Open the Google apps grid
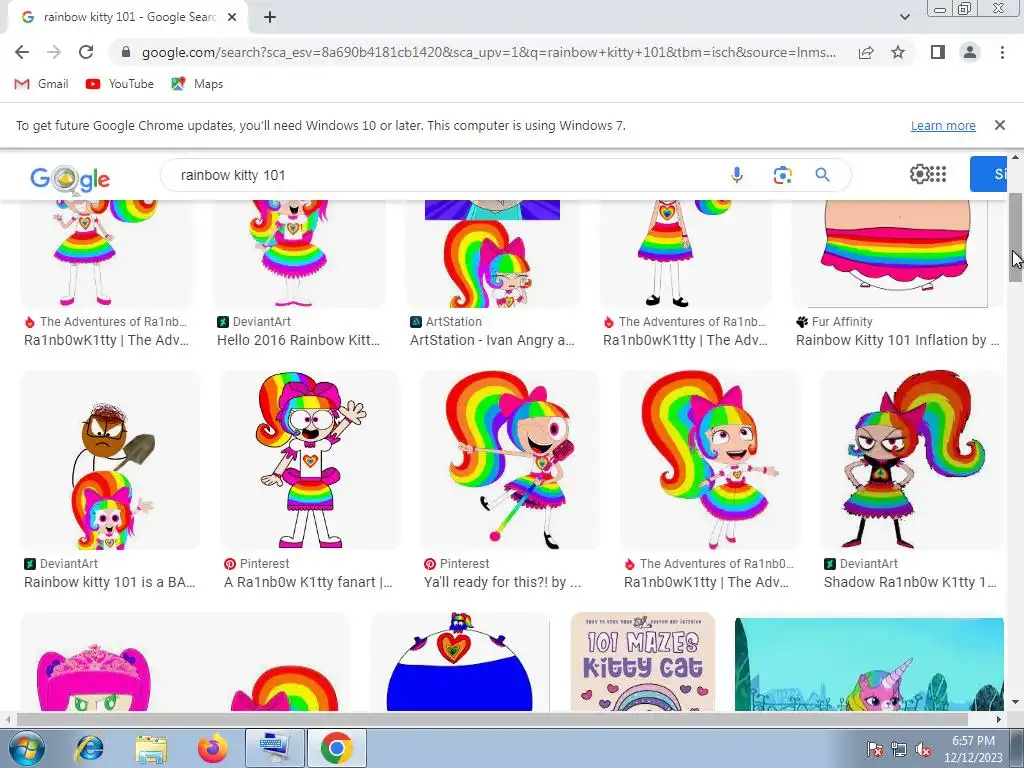Viewport: 1024px width, 768px height. [938, 174]
